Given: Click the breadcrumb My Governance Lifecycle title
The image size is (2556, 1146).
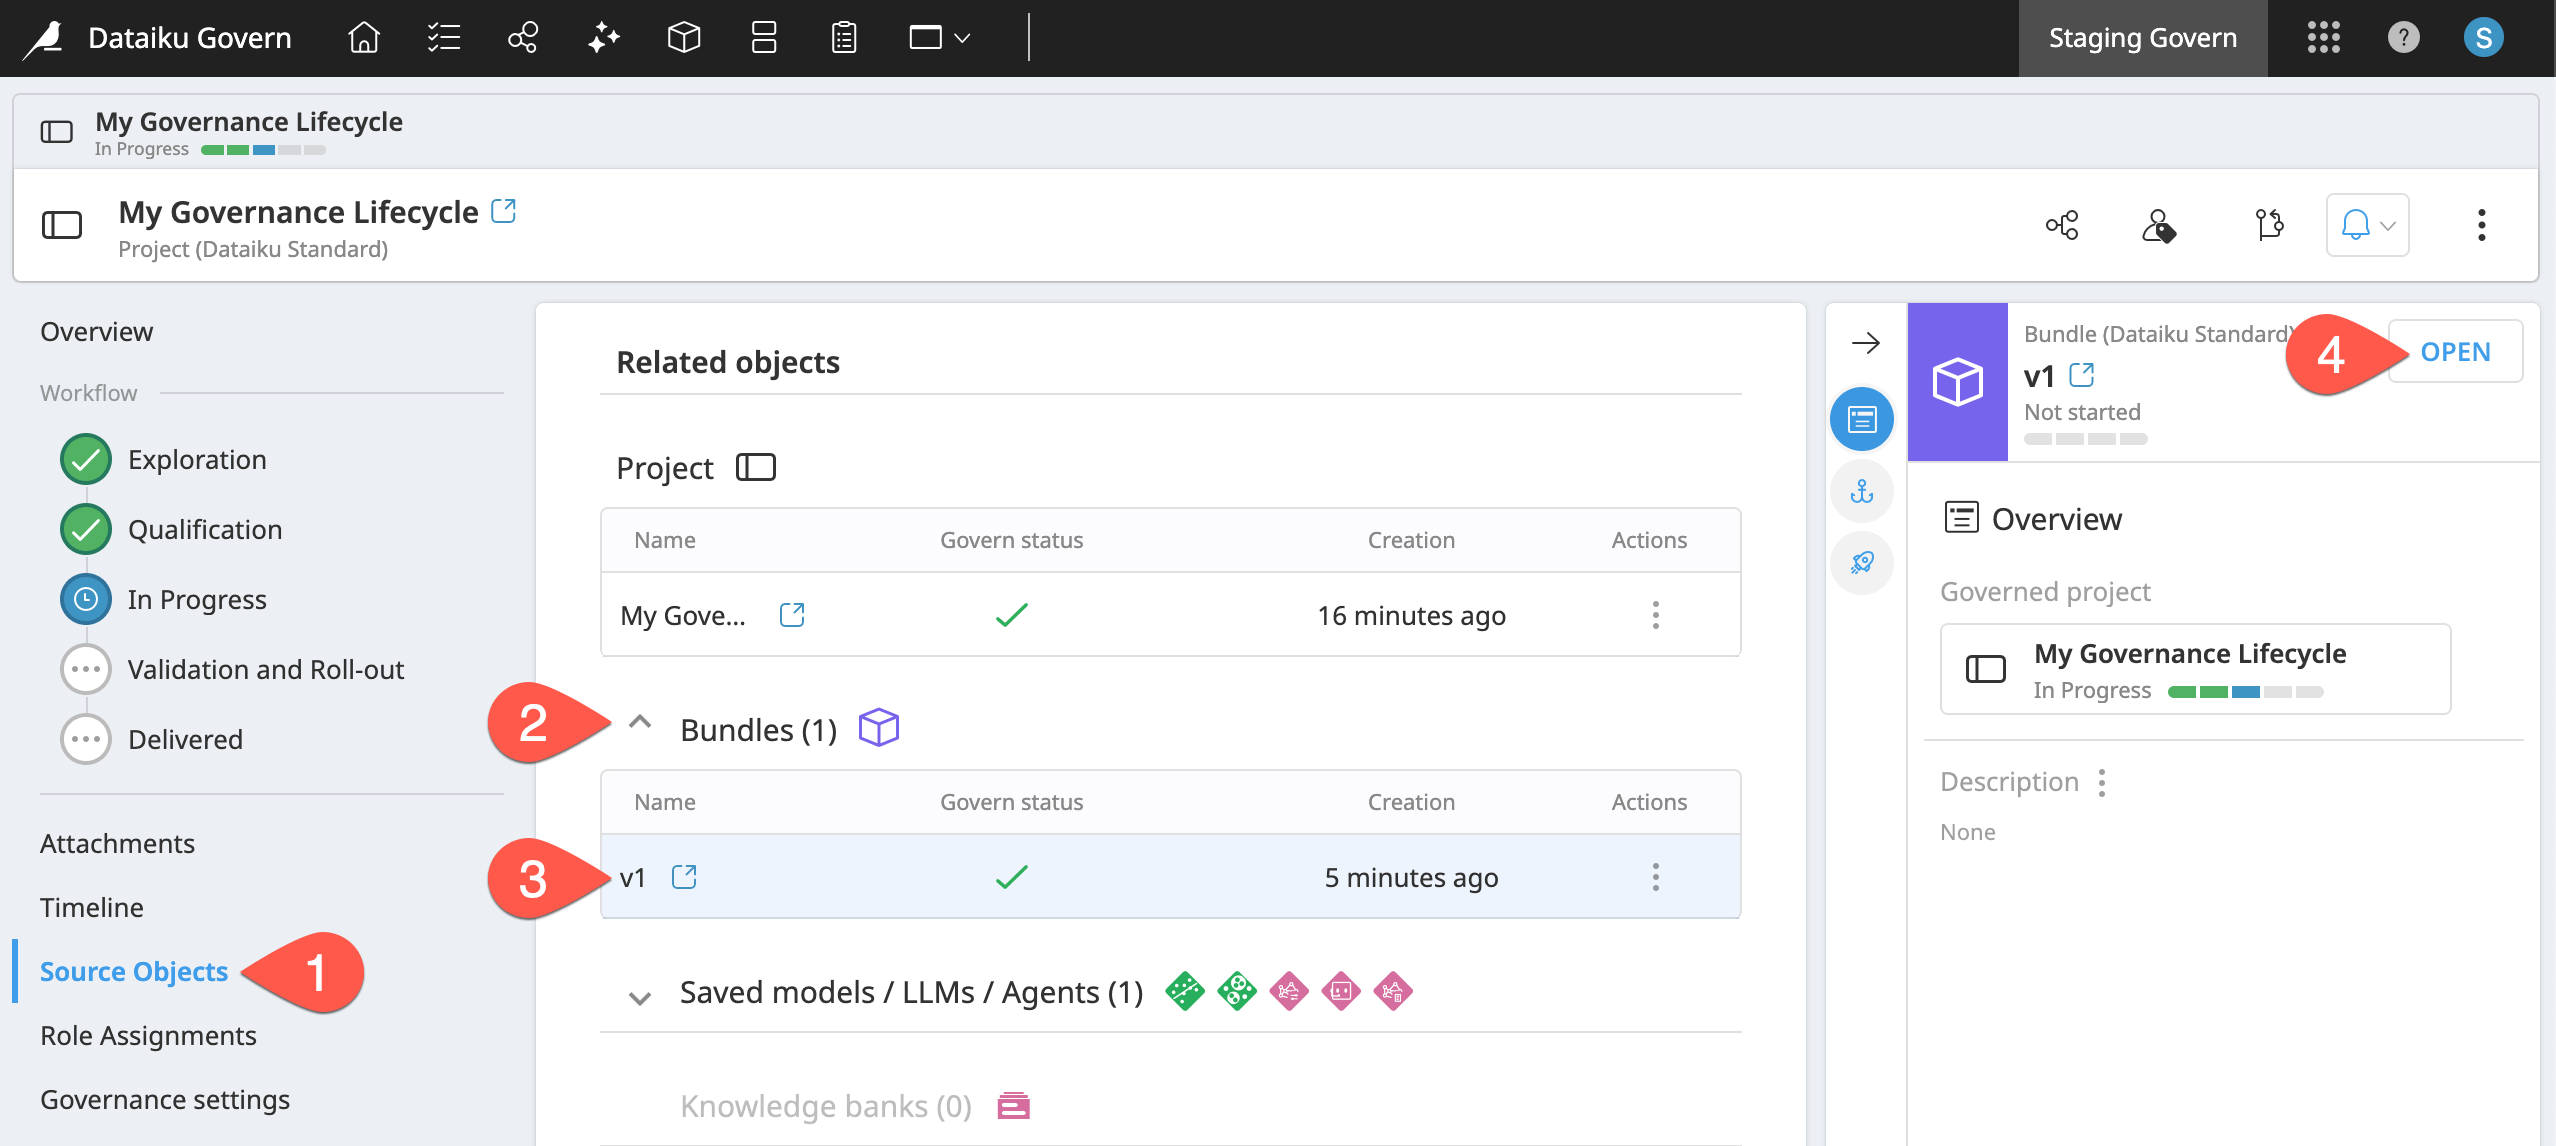Looking at the screenshot, I should point(249,121).
